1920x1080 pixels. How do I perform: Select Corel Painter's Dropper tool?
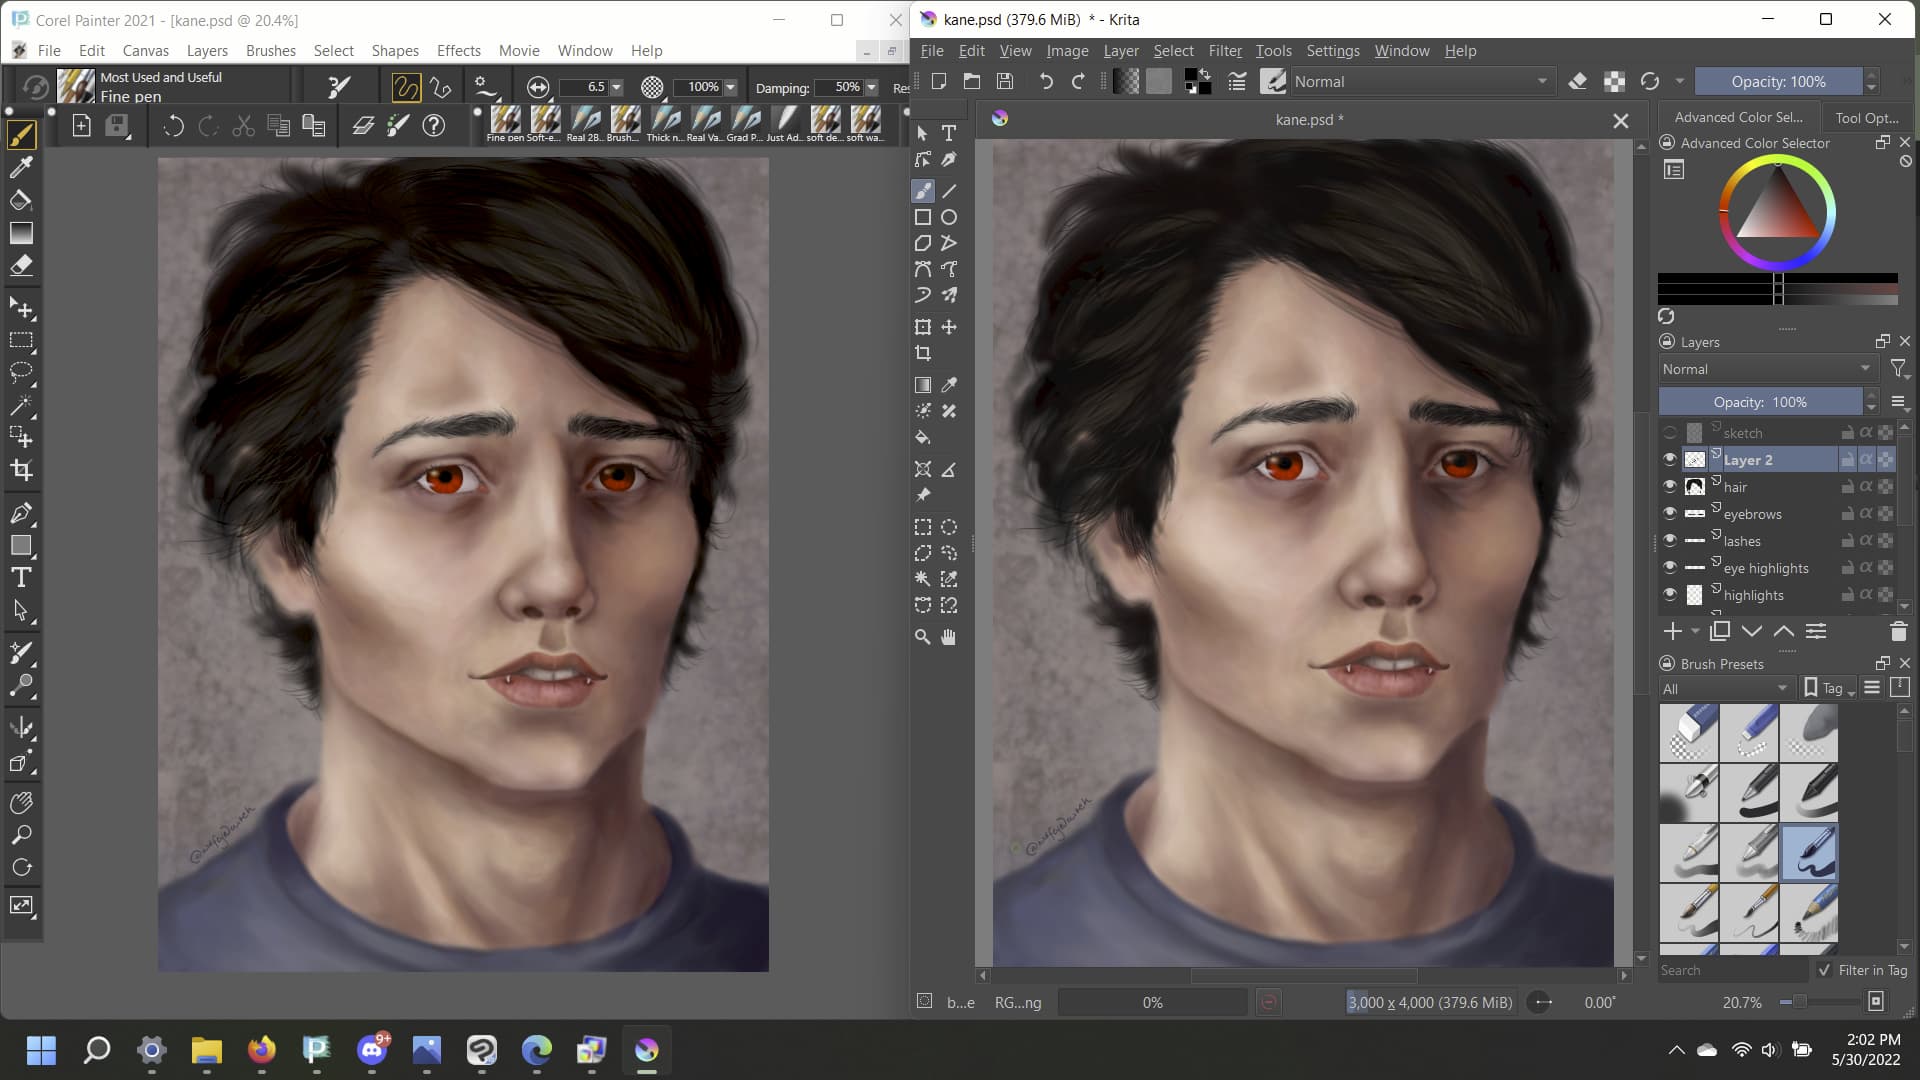tap(21, 167)
